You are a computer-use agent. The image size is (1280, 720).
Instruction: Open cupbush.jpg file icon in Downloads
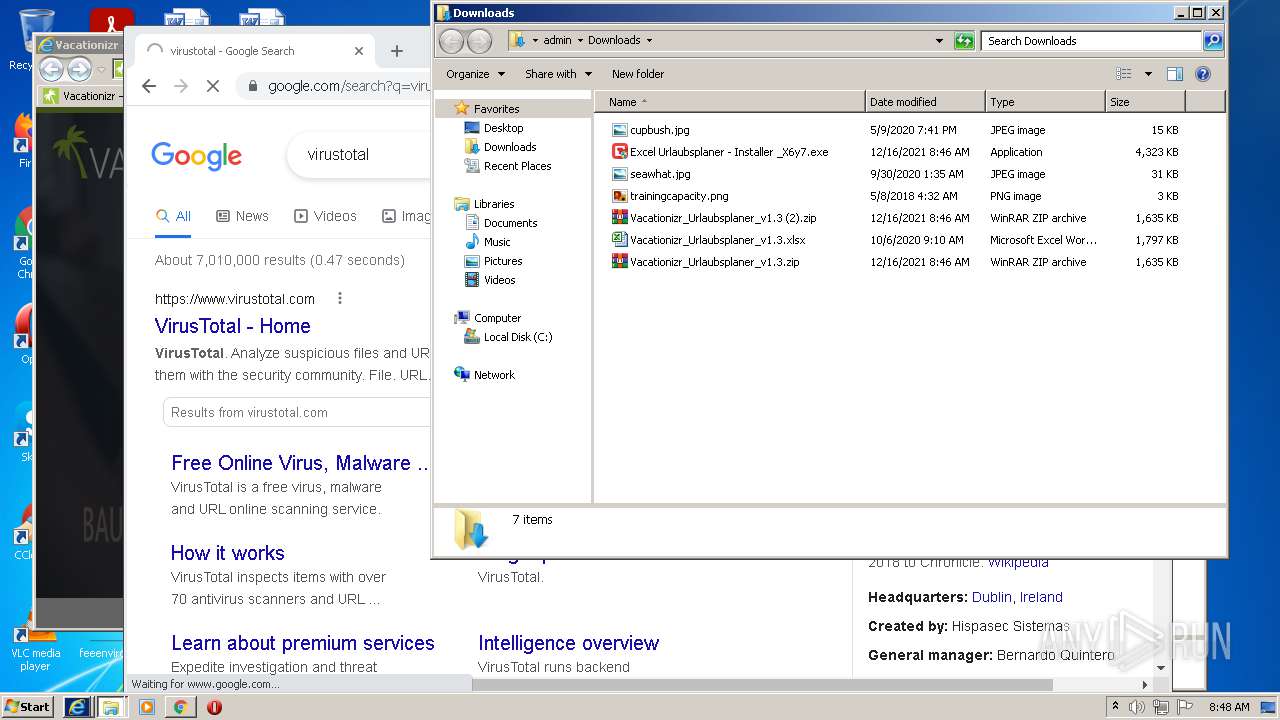619,130
